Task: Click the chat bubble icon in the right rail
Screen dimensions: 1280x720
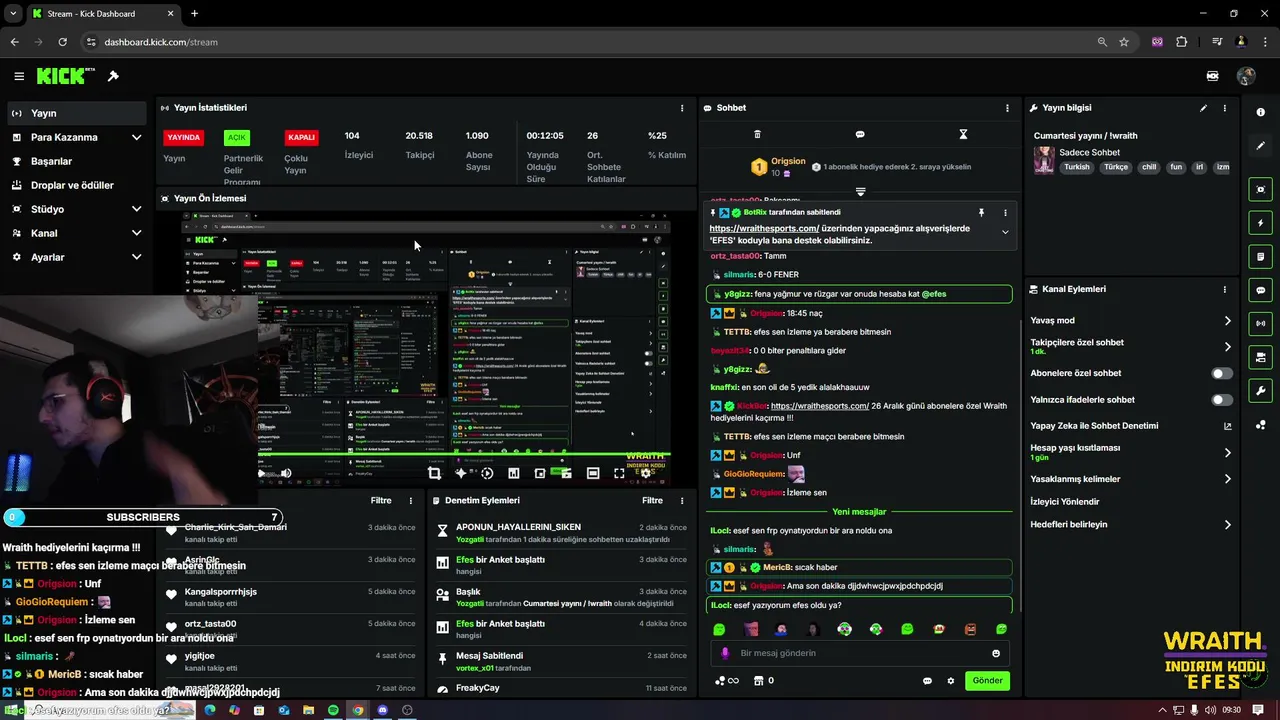Action: tap(1261, 290)
